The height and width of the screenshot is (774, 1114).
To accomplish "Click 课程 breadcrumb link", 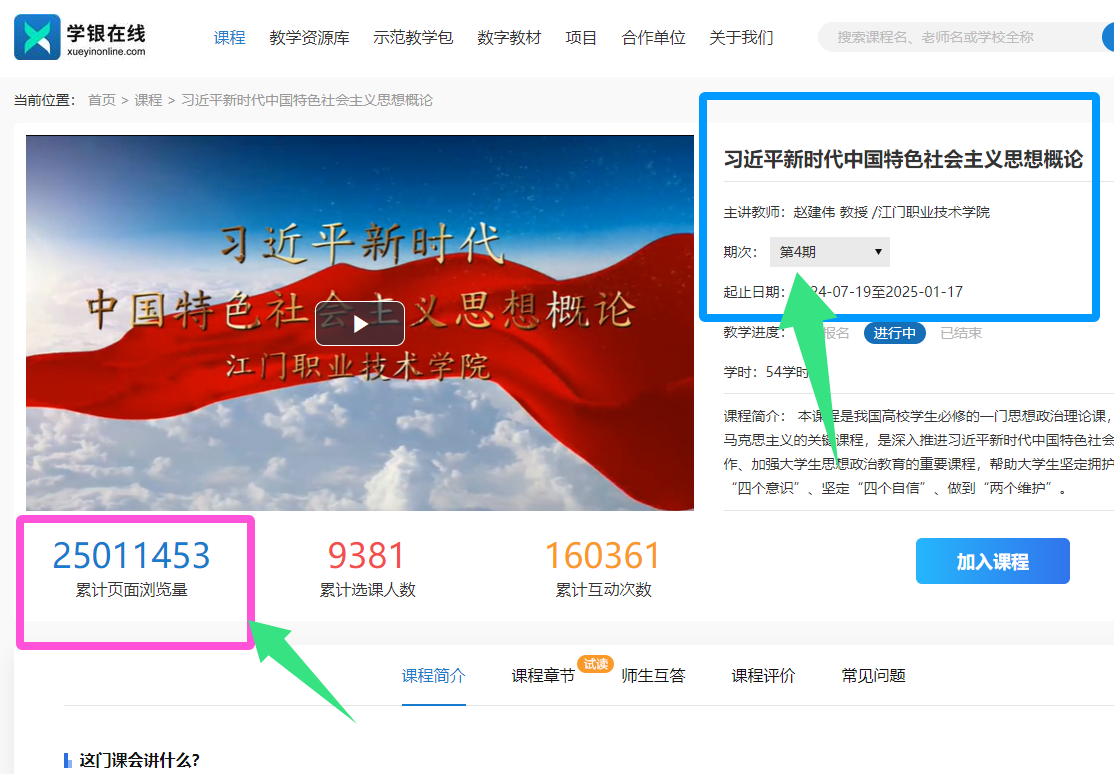I will [148, 100].
